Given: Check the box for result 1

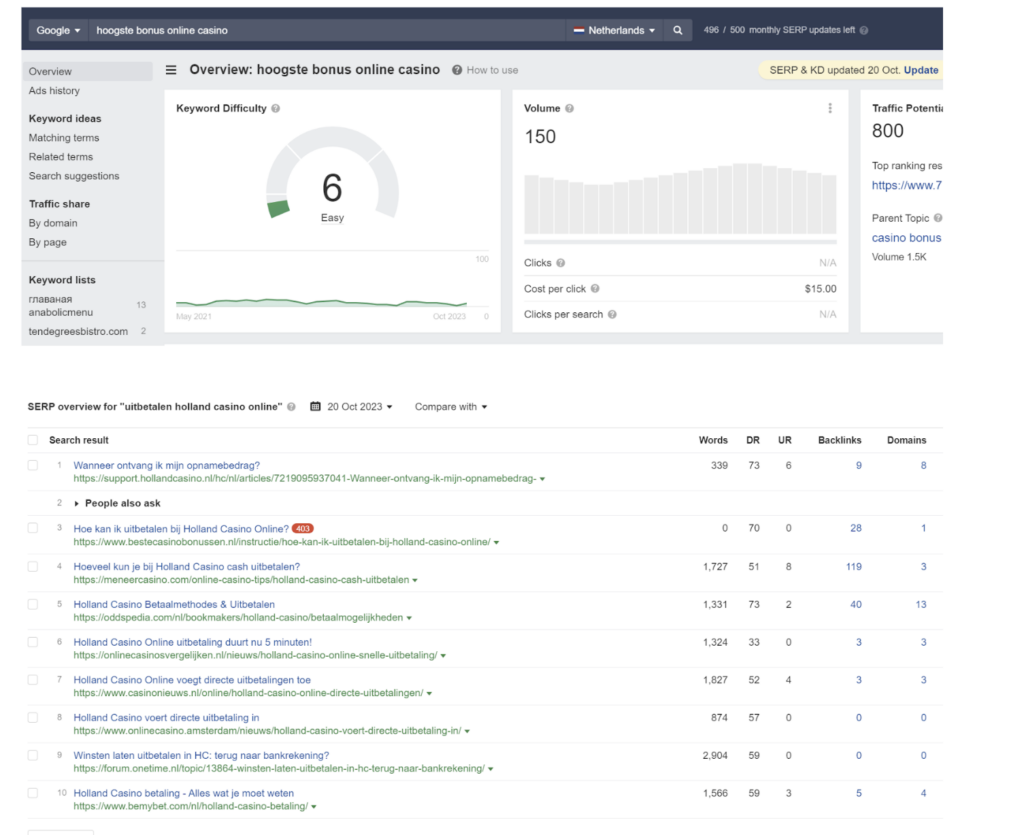Looking at the screenshot, I should tap(33, 465).
